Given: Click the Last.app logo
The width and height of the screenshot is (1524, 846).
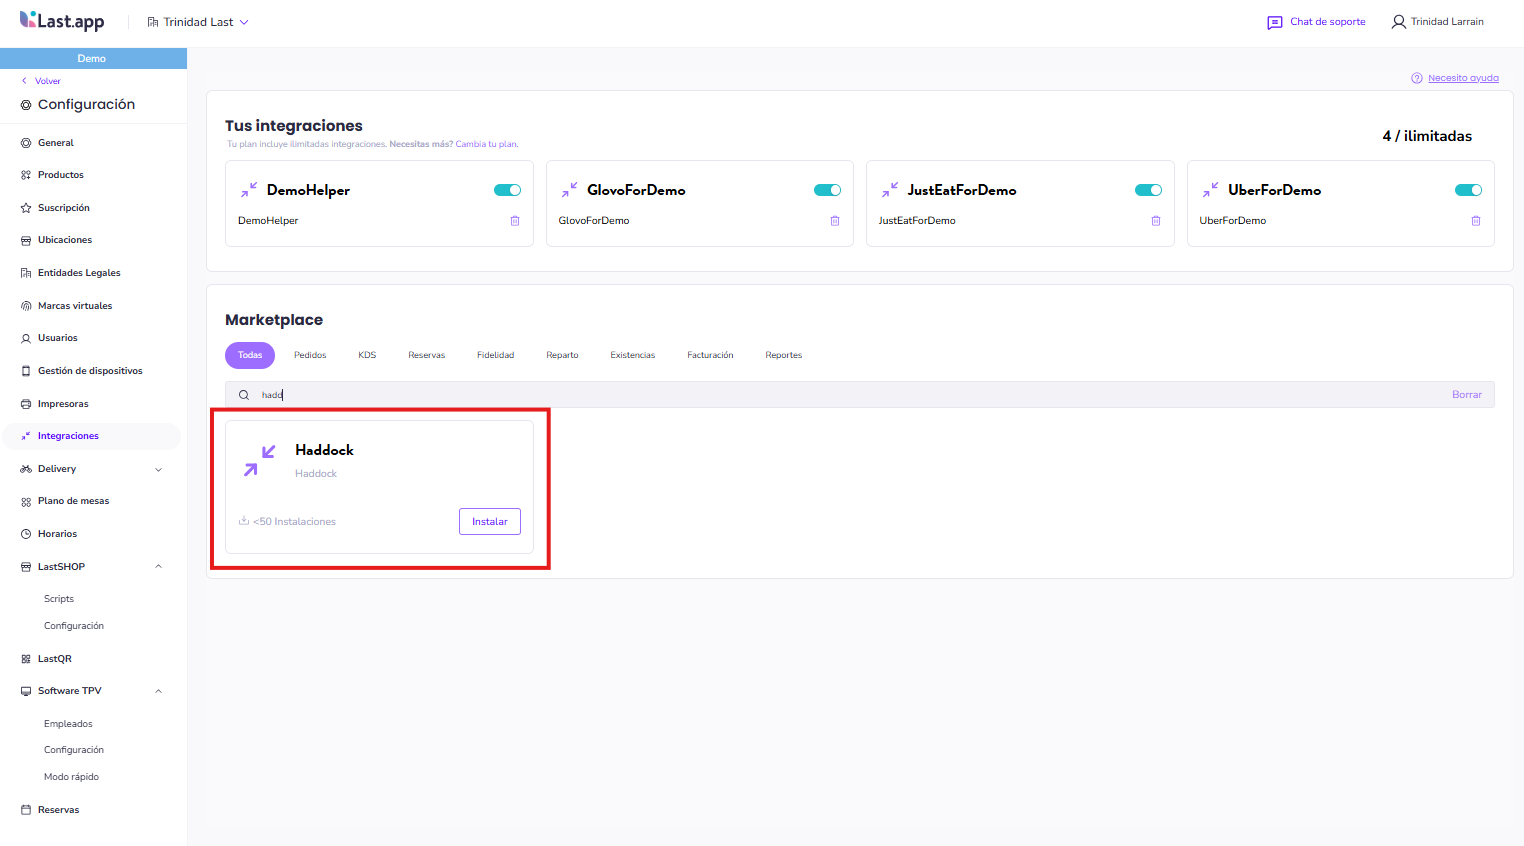Looking at the screenshot, I should click(62, 21).
